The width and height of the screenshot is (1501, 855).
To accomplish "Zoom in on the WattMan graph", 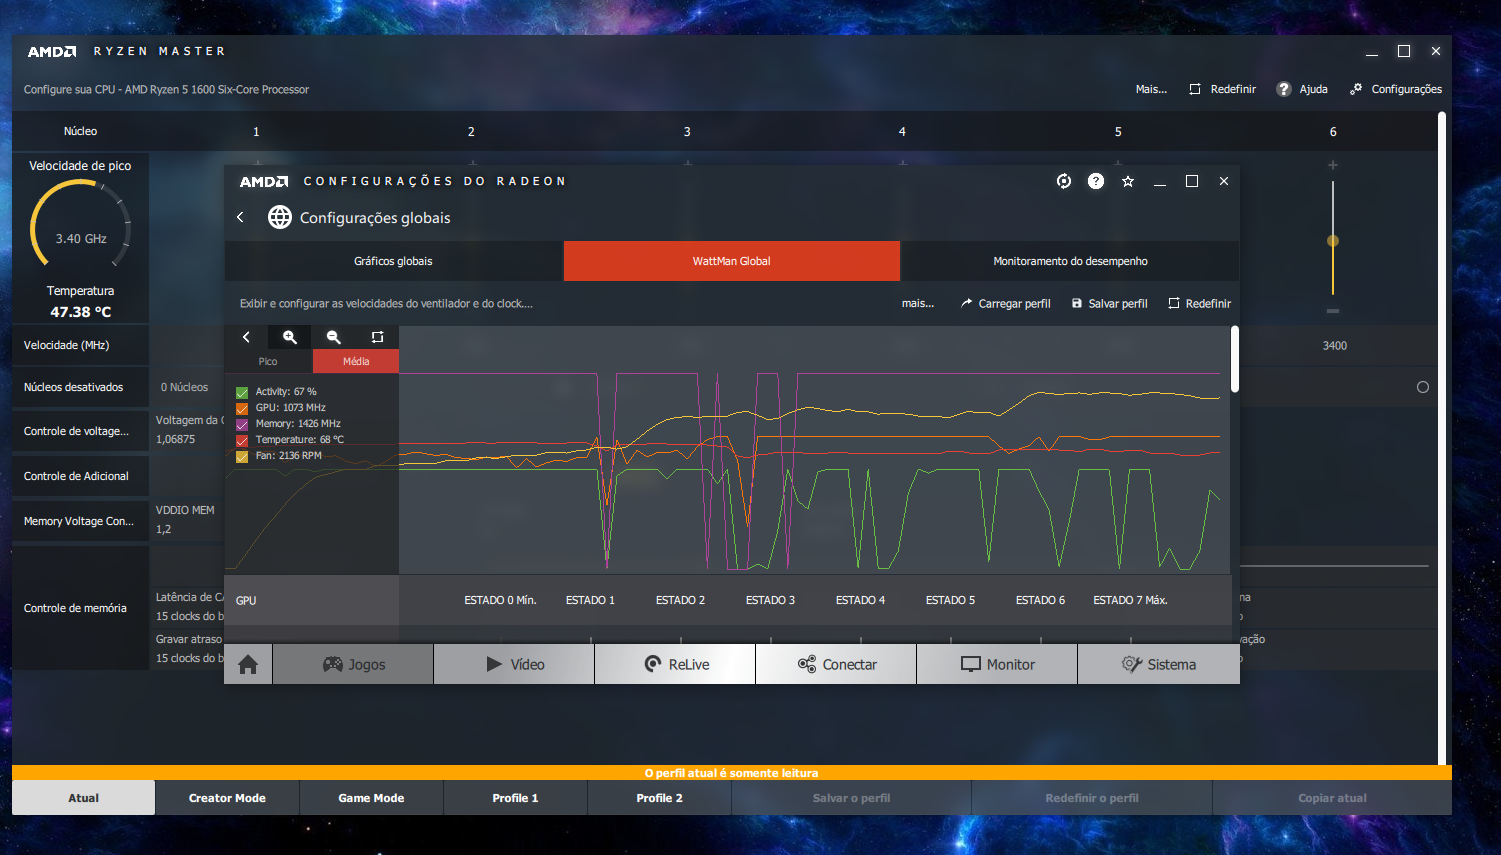I will click(x=290, y=337).
